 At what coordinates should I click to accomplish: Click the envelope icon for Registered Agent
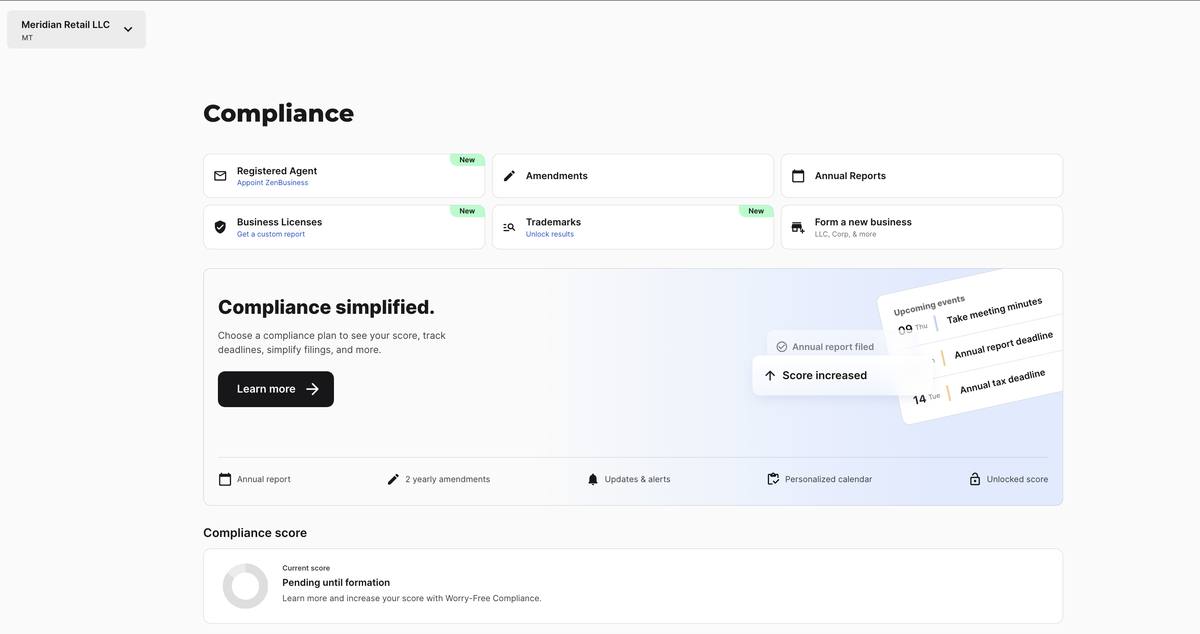[220, 176]
